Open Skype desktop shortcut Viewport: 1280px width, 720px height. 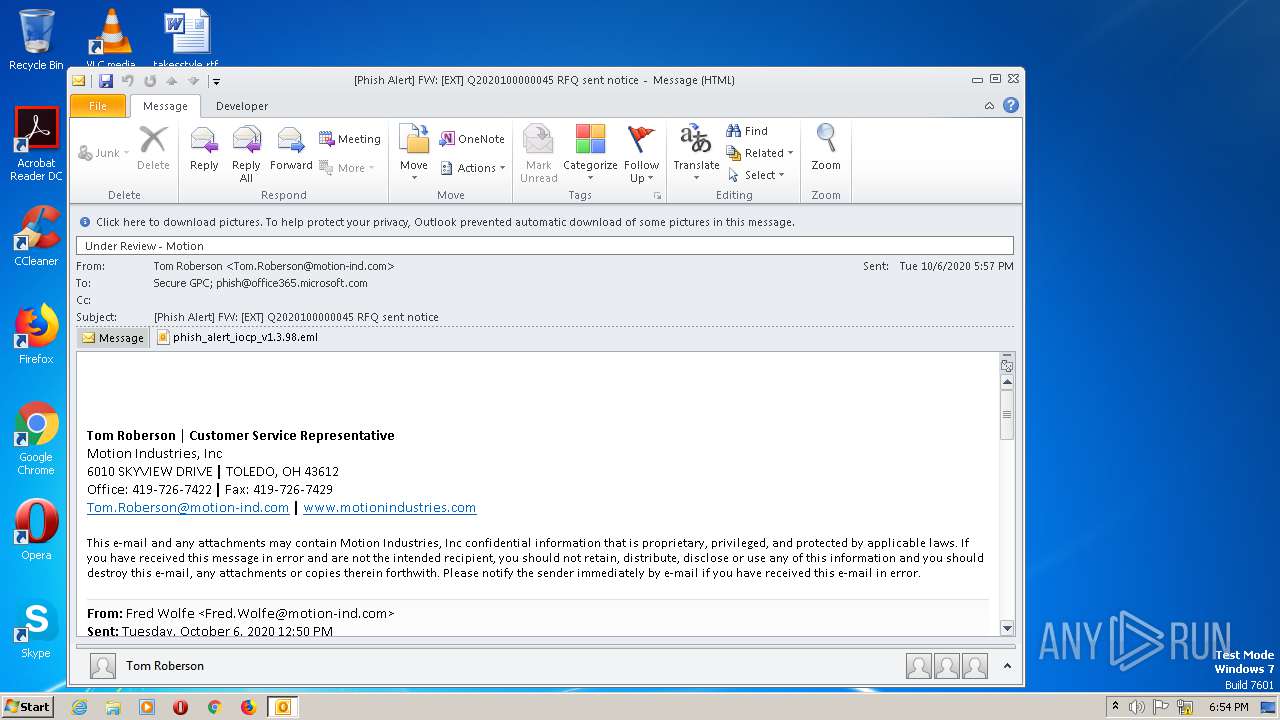coord(36,628)
